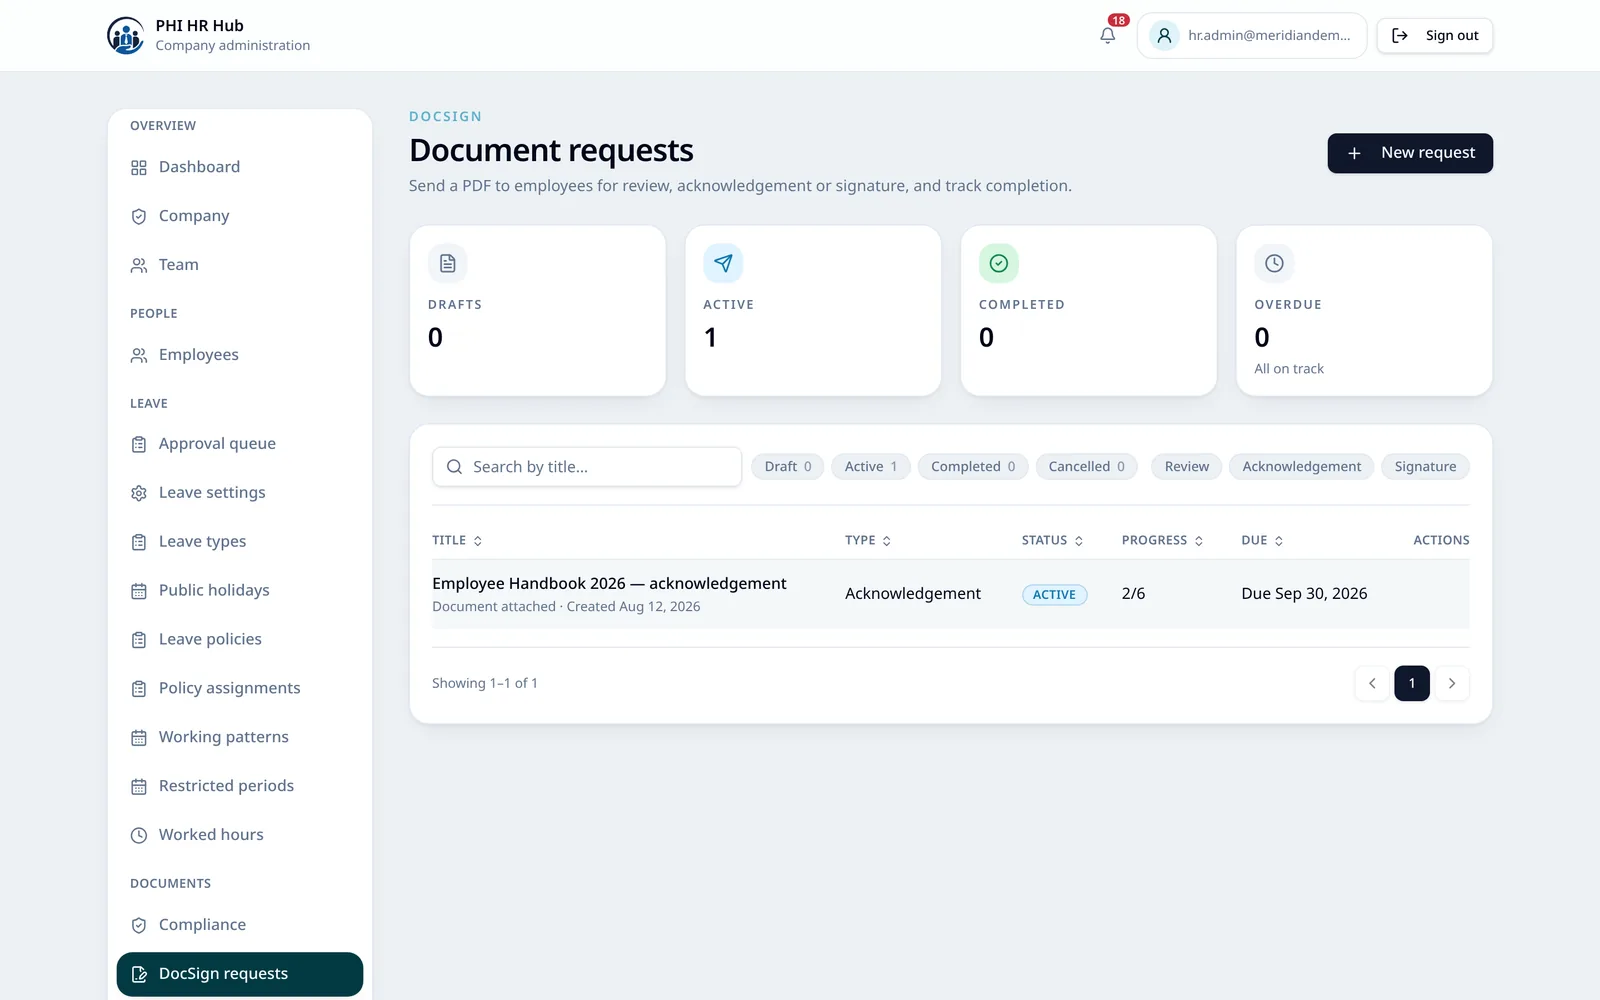
Task: Click the Completed checkmark icon
Action: [x=998, y=263]
